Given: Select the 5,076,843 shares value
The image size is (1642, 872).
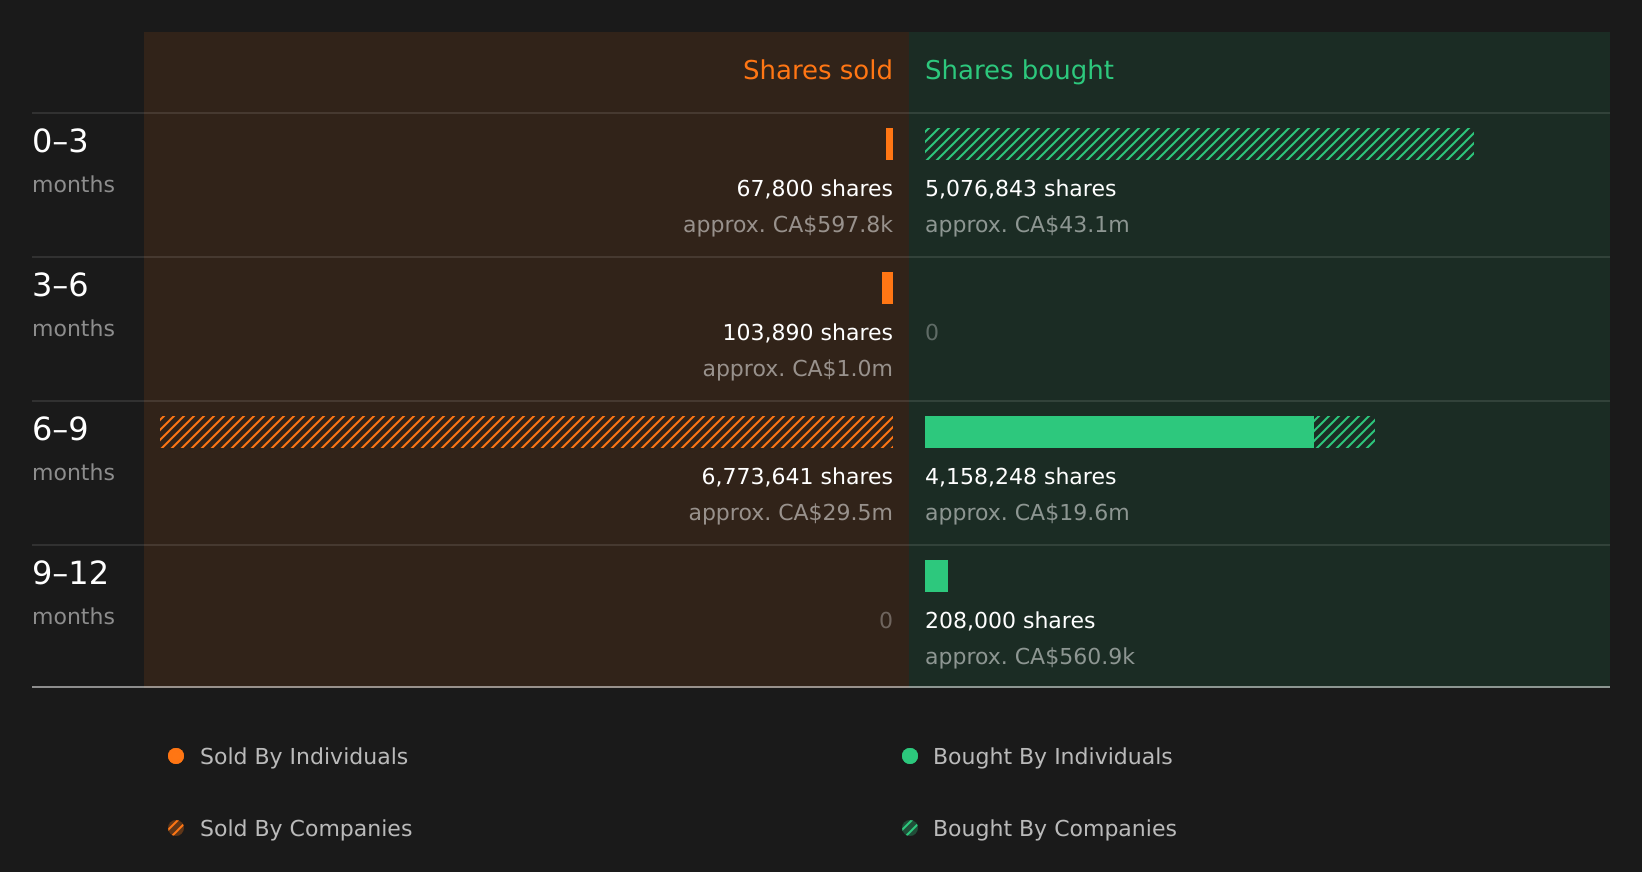Looking at the screenshot, I should tap(1020, 189).
